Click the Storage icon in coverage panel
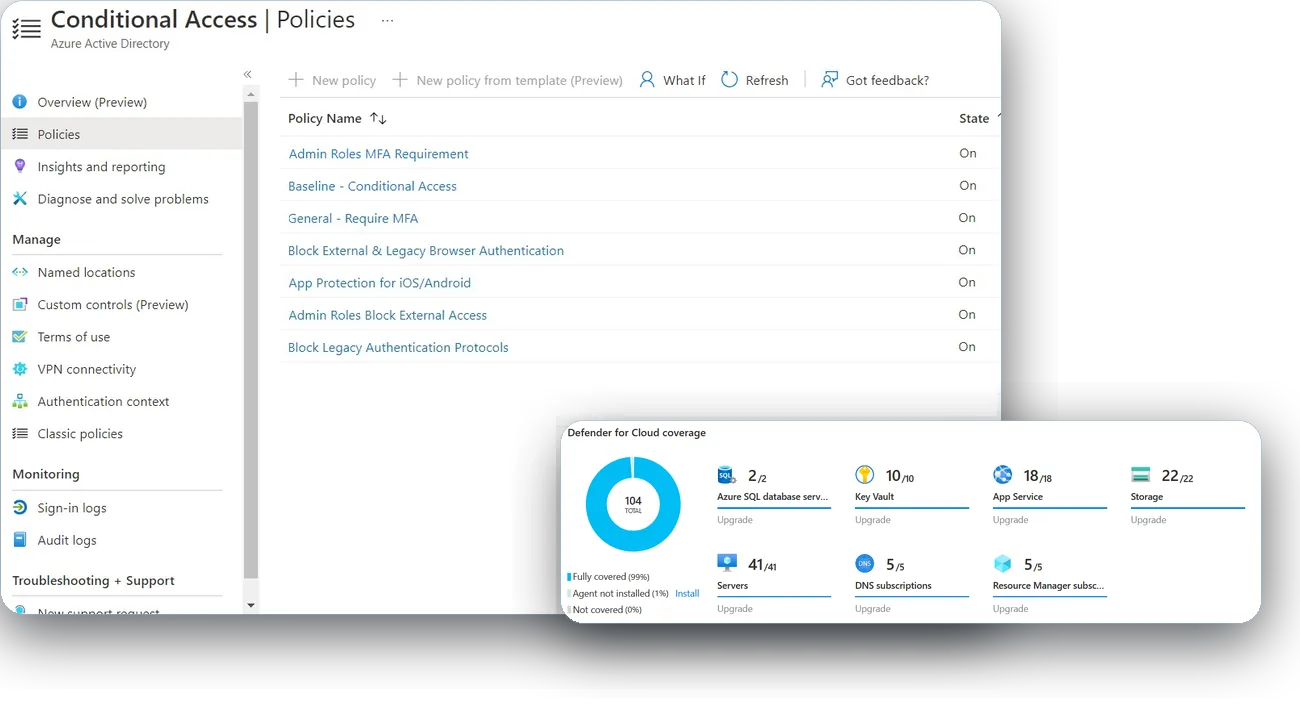 point(1141,475)
